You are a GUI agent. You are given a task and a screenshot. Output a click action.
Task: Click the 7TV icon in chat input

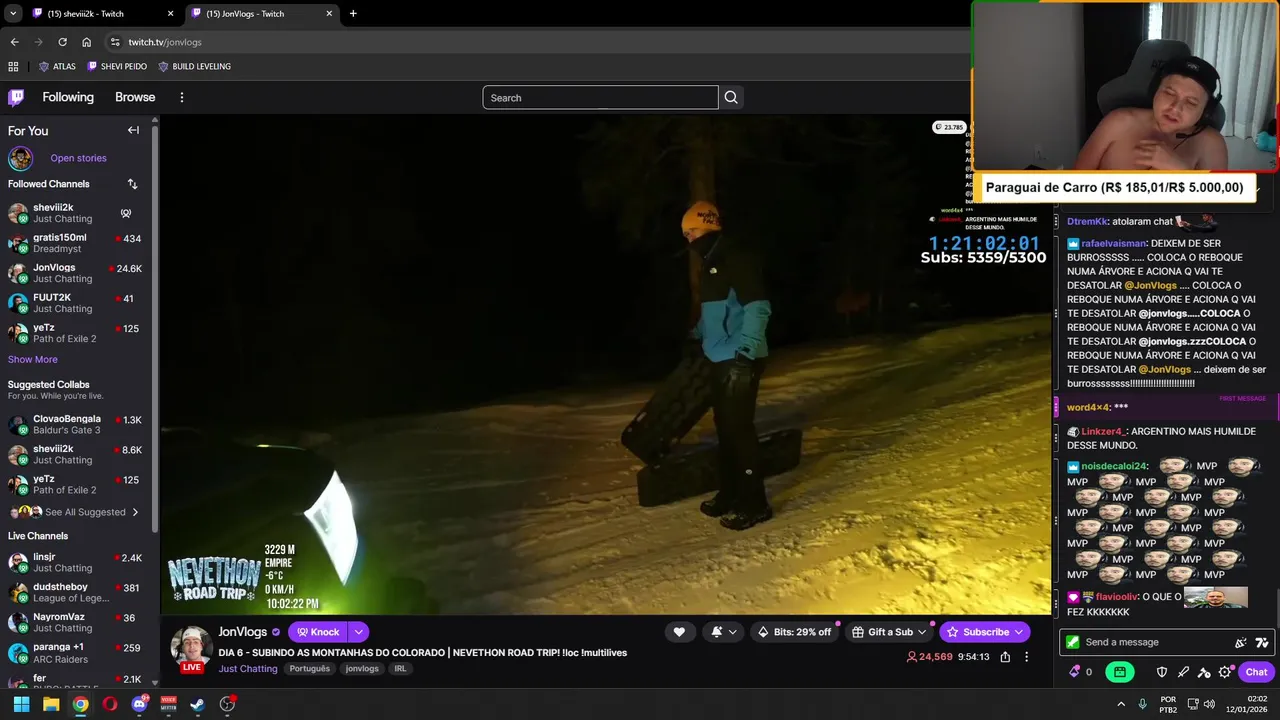tap(1262, 642)
